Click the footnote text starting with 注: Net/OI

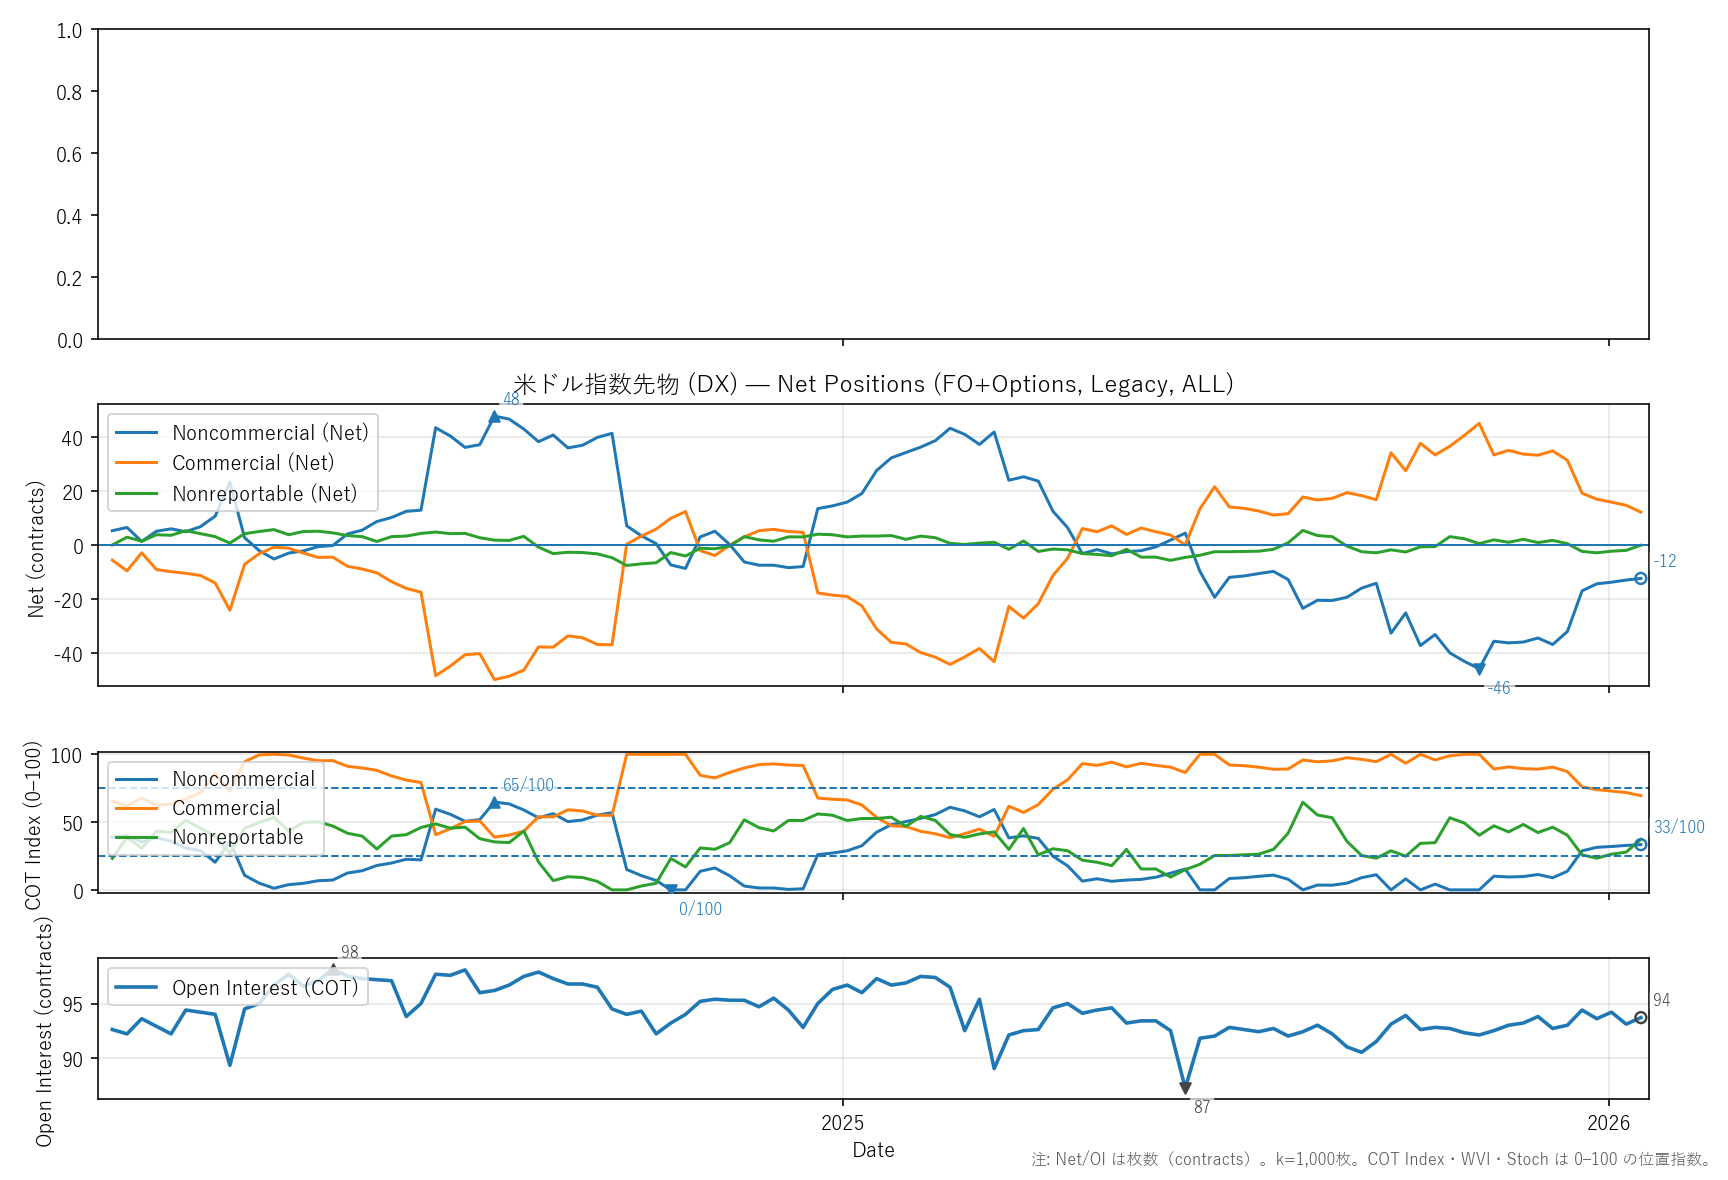click(x=1371, y=1159)
